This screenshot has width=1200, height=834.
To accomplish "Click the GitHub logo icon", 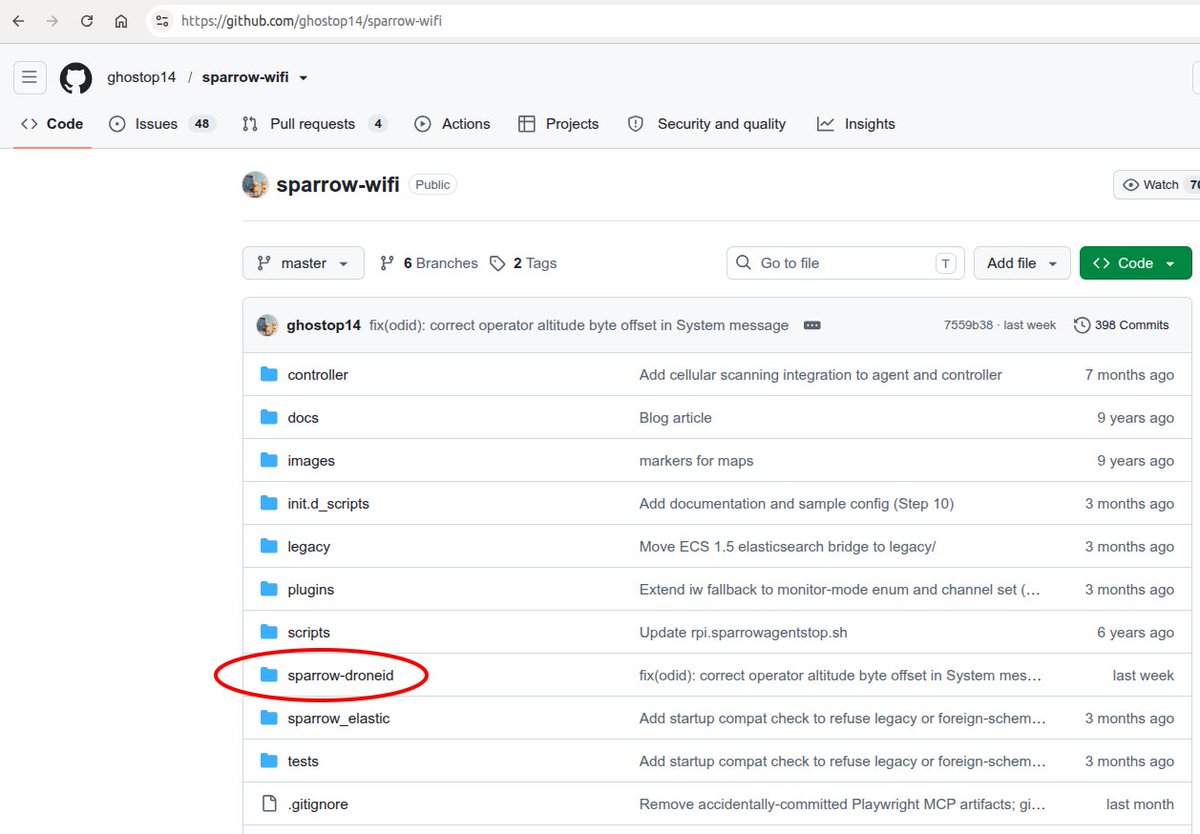I will [x=76, y=78].
